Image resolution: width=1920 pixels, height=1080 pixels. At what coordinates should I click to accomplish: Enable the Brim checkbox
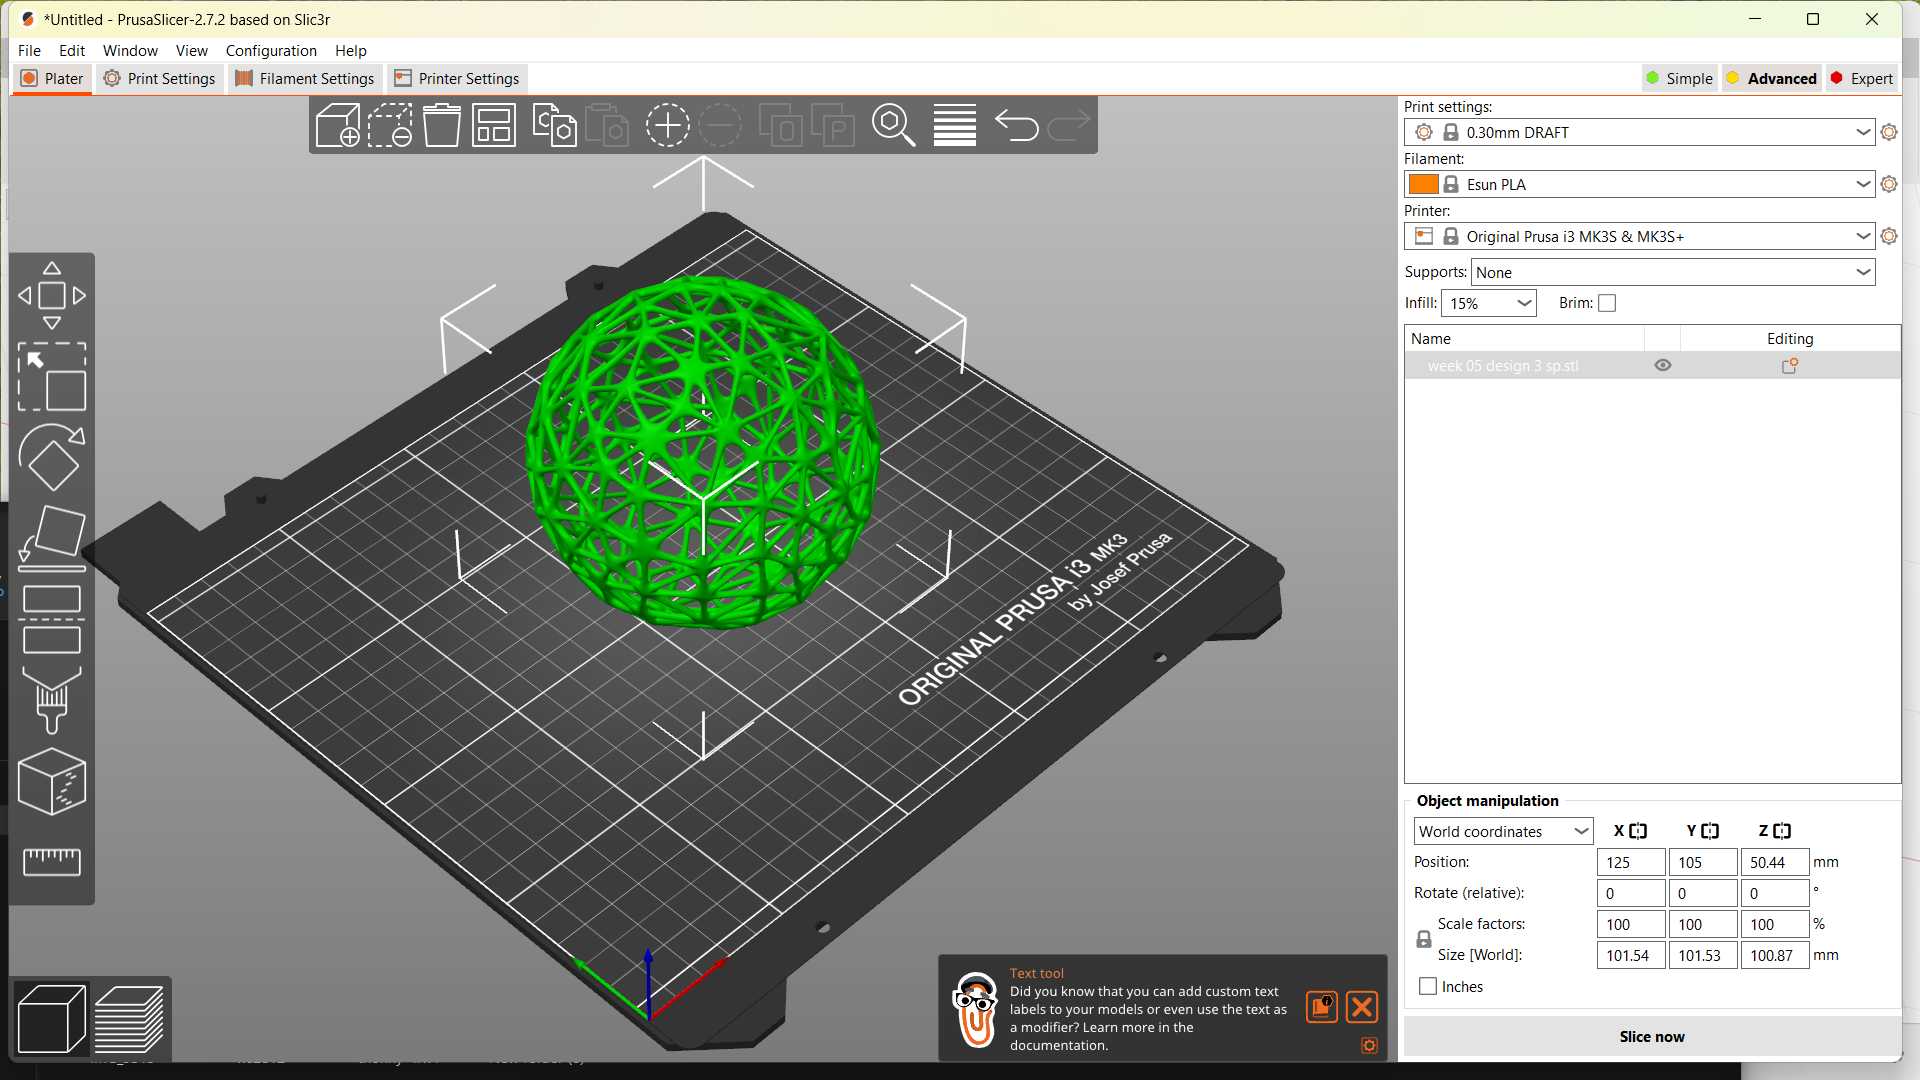(1607, 303)
